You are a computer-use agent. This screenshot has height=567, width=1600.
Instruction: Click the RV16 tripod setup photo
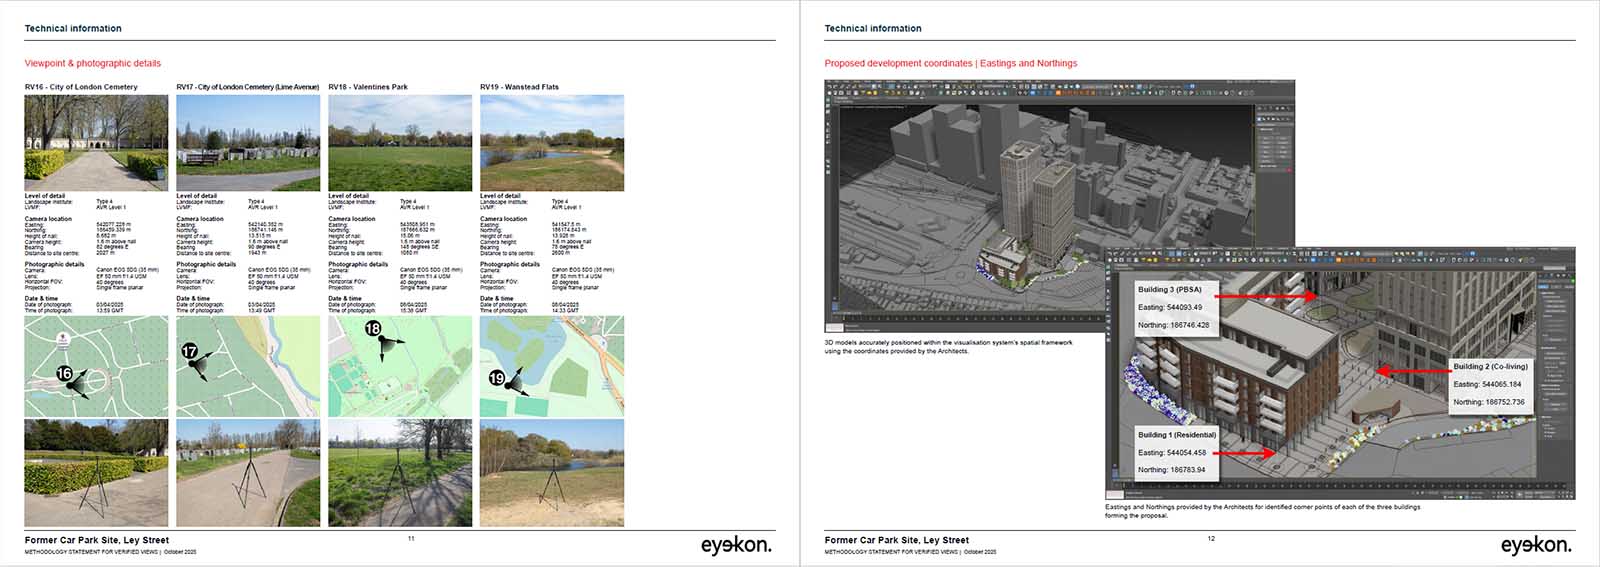96,472
